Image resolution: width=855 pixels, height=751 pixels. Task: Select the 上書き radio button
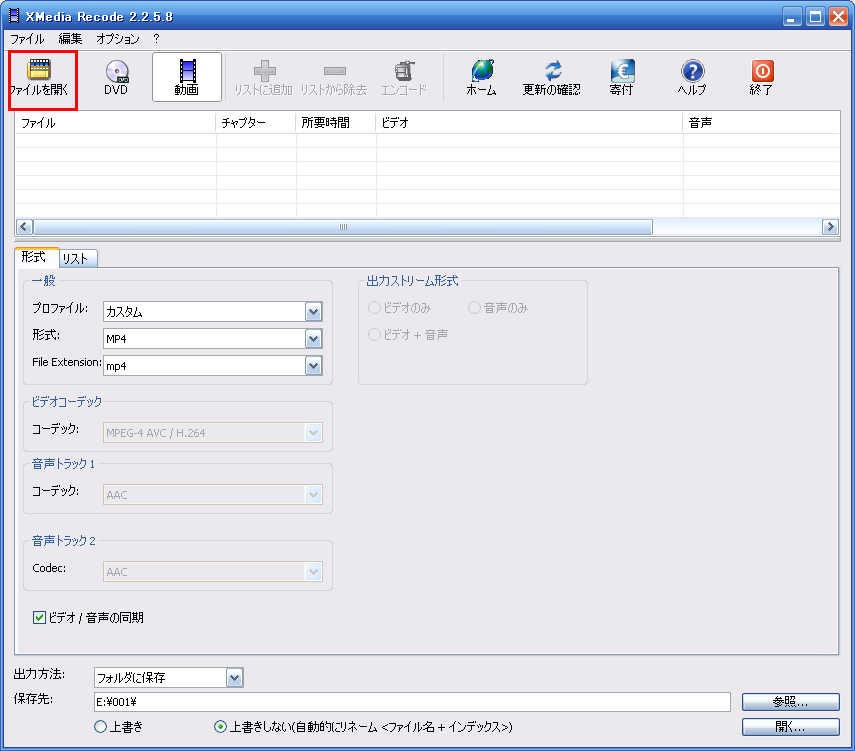(100, 726)
